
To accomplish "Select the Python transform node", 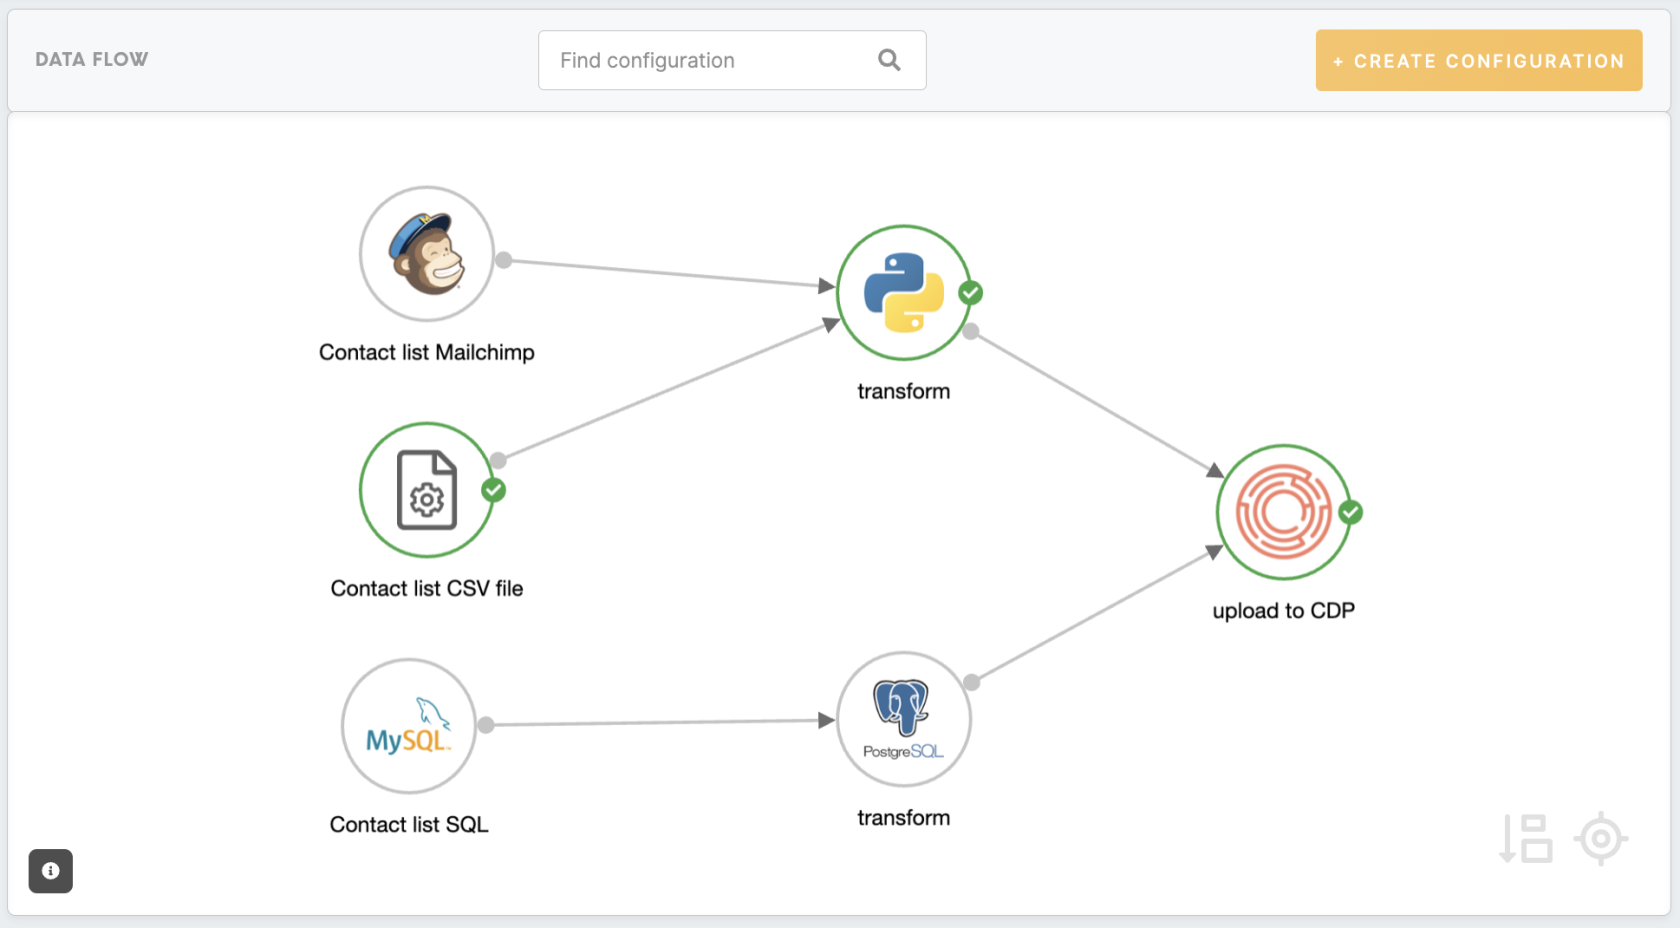I will [x=903, y=292].
